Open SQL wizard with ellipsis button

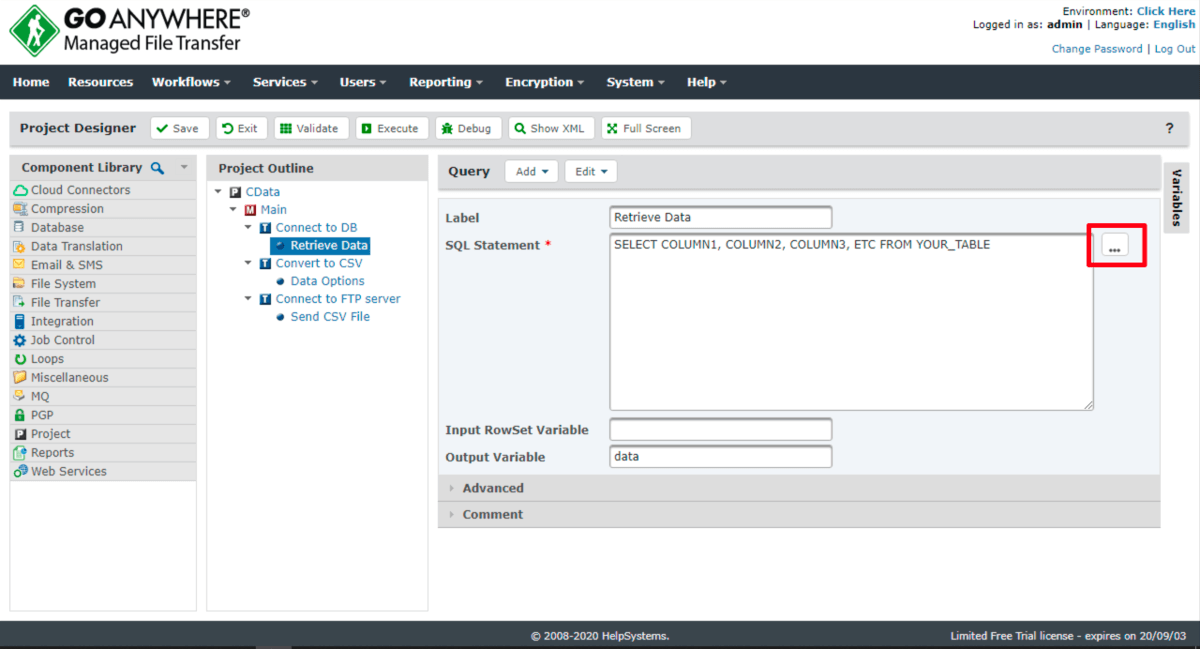tap(1115, 244)
